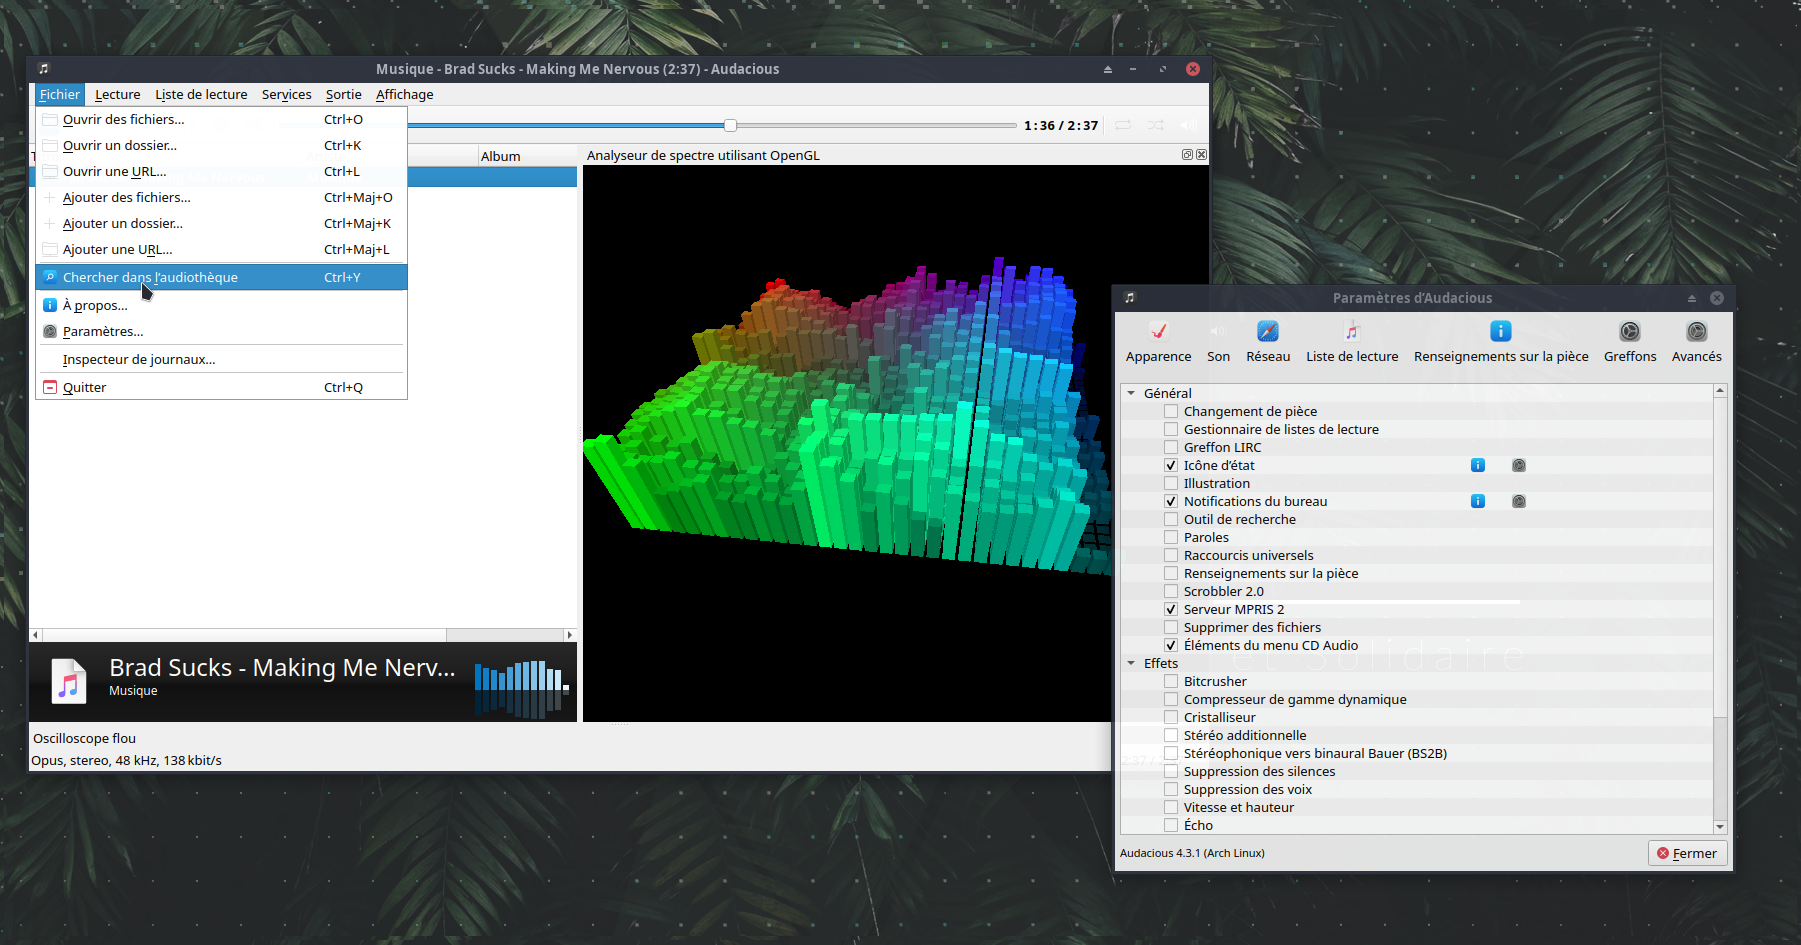Image resolution: width=1801 pixels, height=945 pixels.
Task: Click the Fermer button
Action: (x=1687, y=853)
